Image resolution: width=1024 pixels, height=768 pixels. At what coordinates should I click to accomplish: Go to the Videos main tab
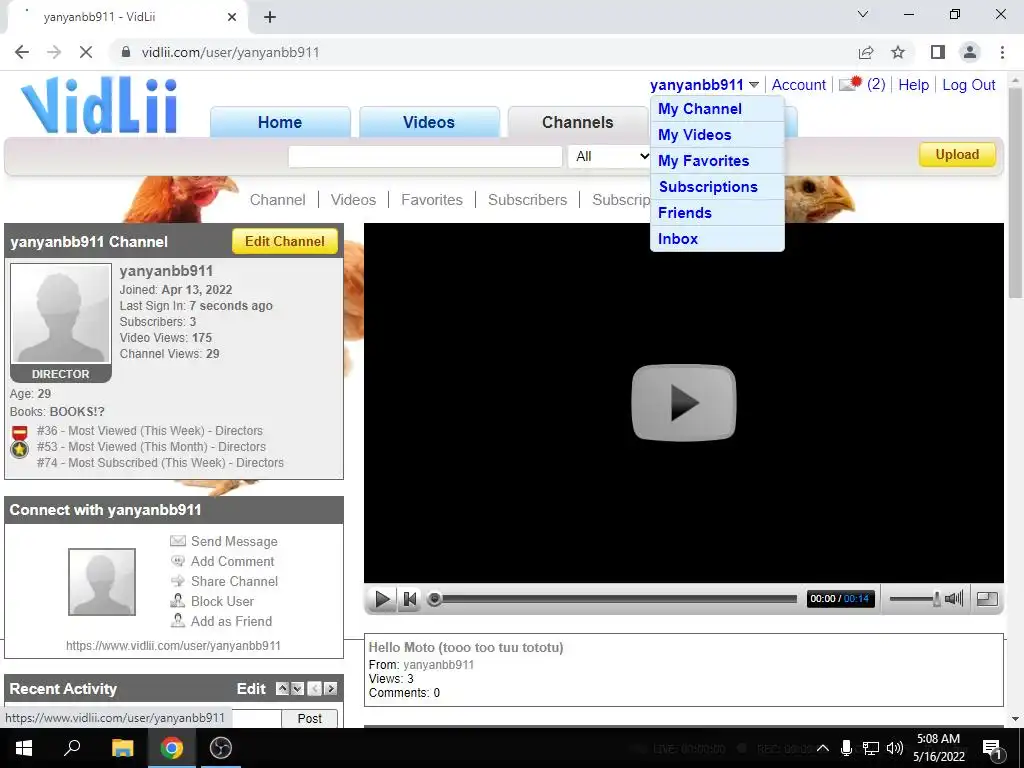[429, 122]
